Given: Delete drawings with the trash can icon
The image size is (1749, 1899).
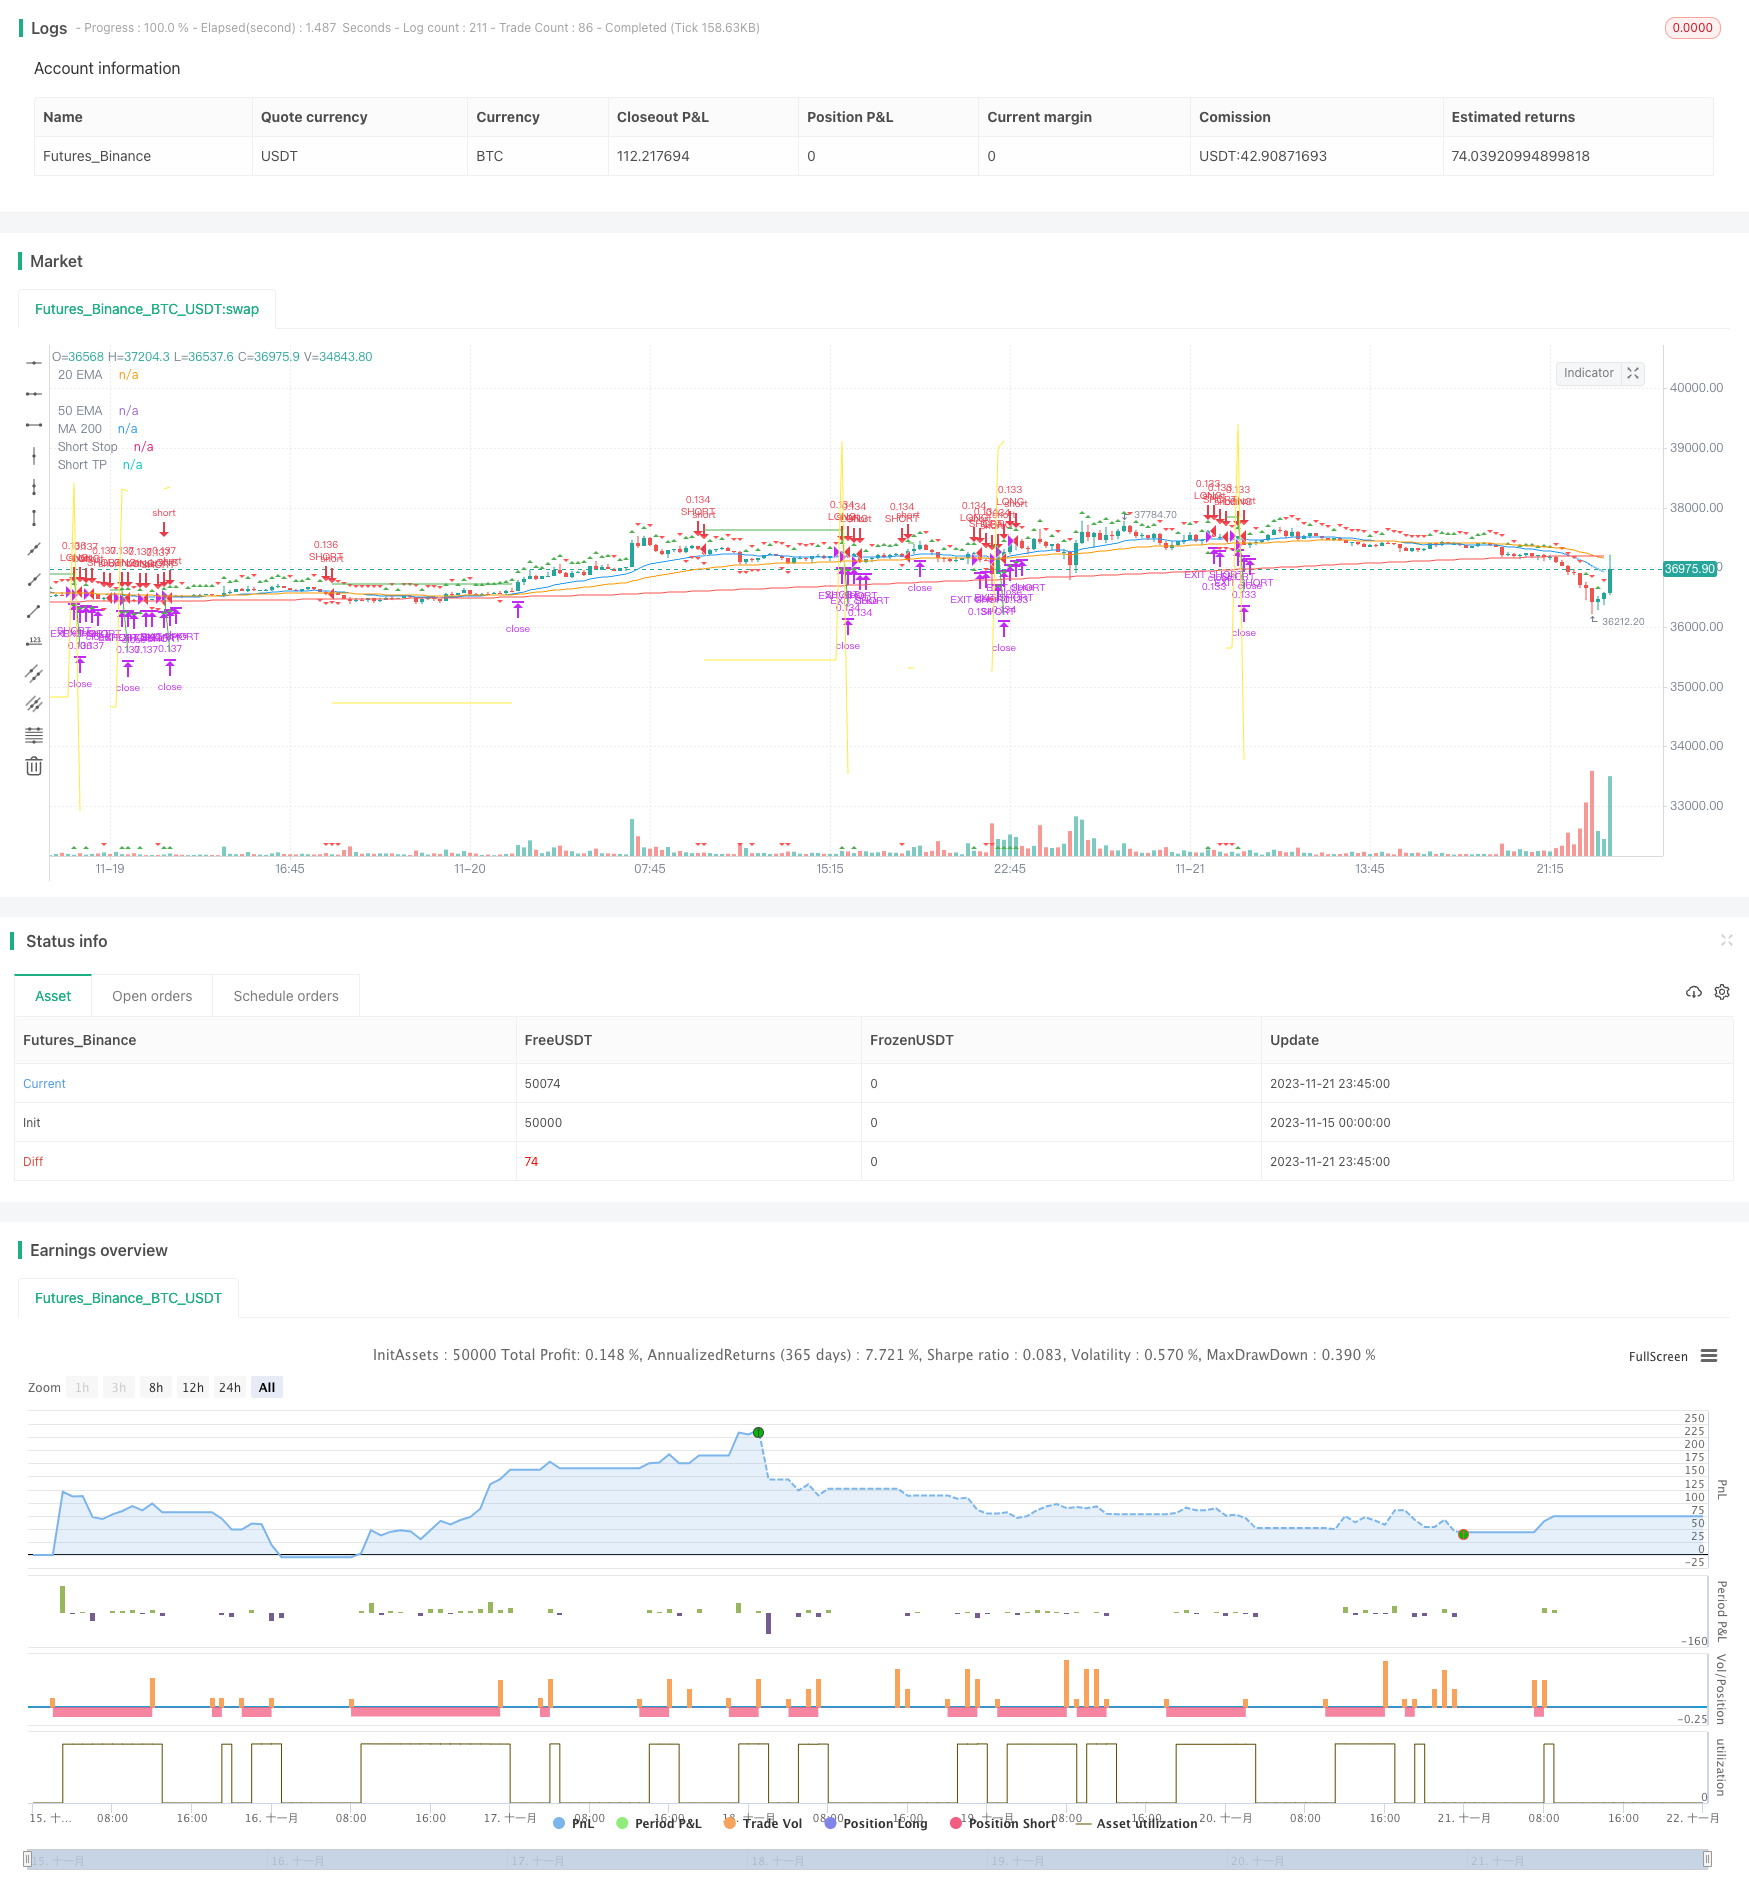Looking at the screenshot, I should pyautogui.click(x=34, y=767).
